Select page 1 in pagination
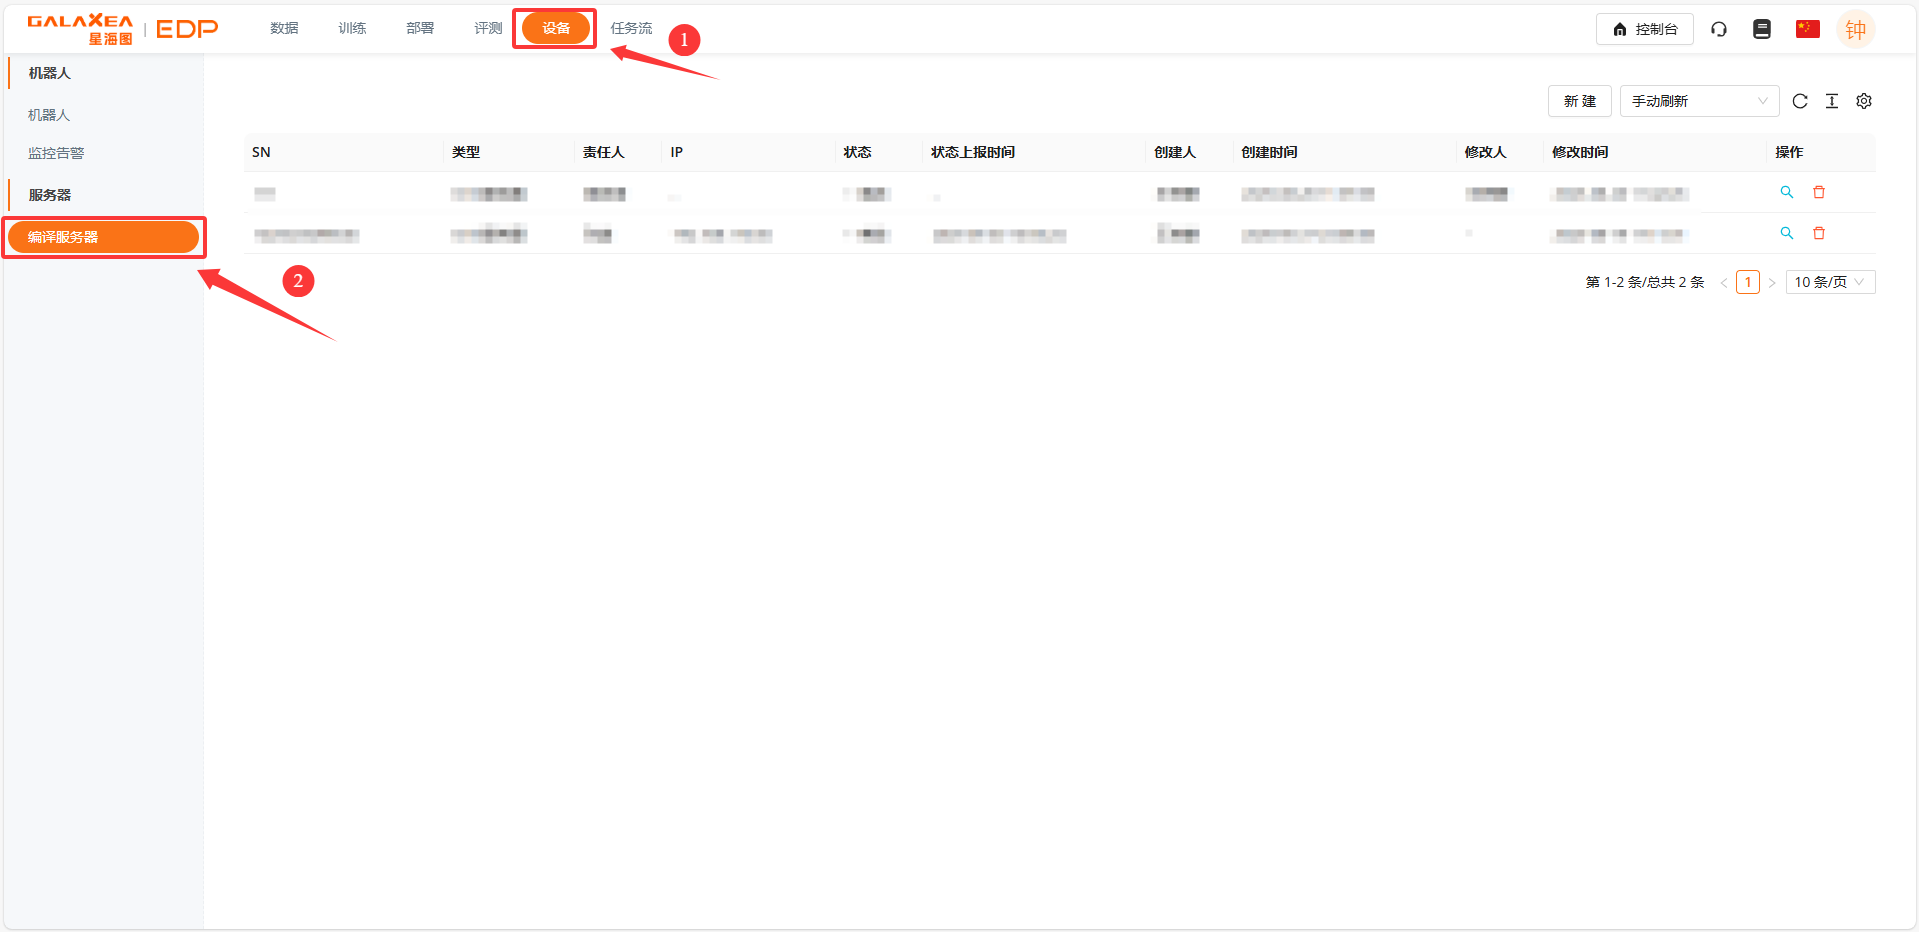 (1747, 281)
